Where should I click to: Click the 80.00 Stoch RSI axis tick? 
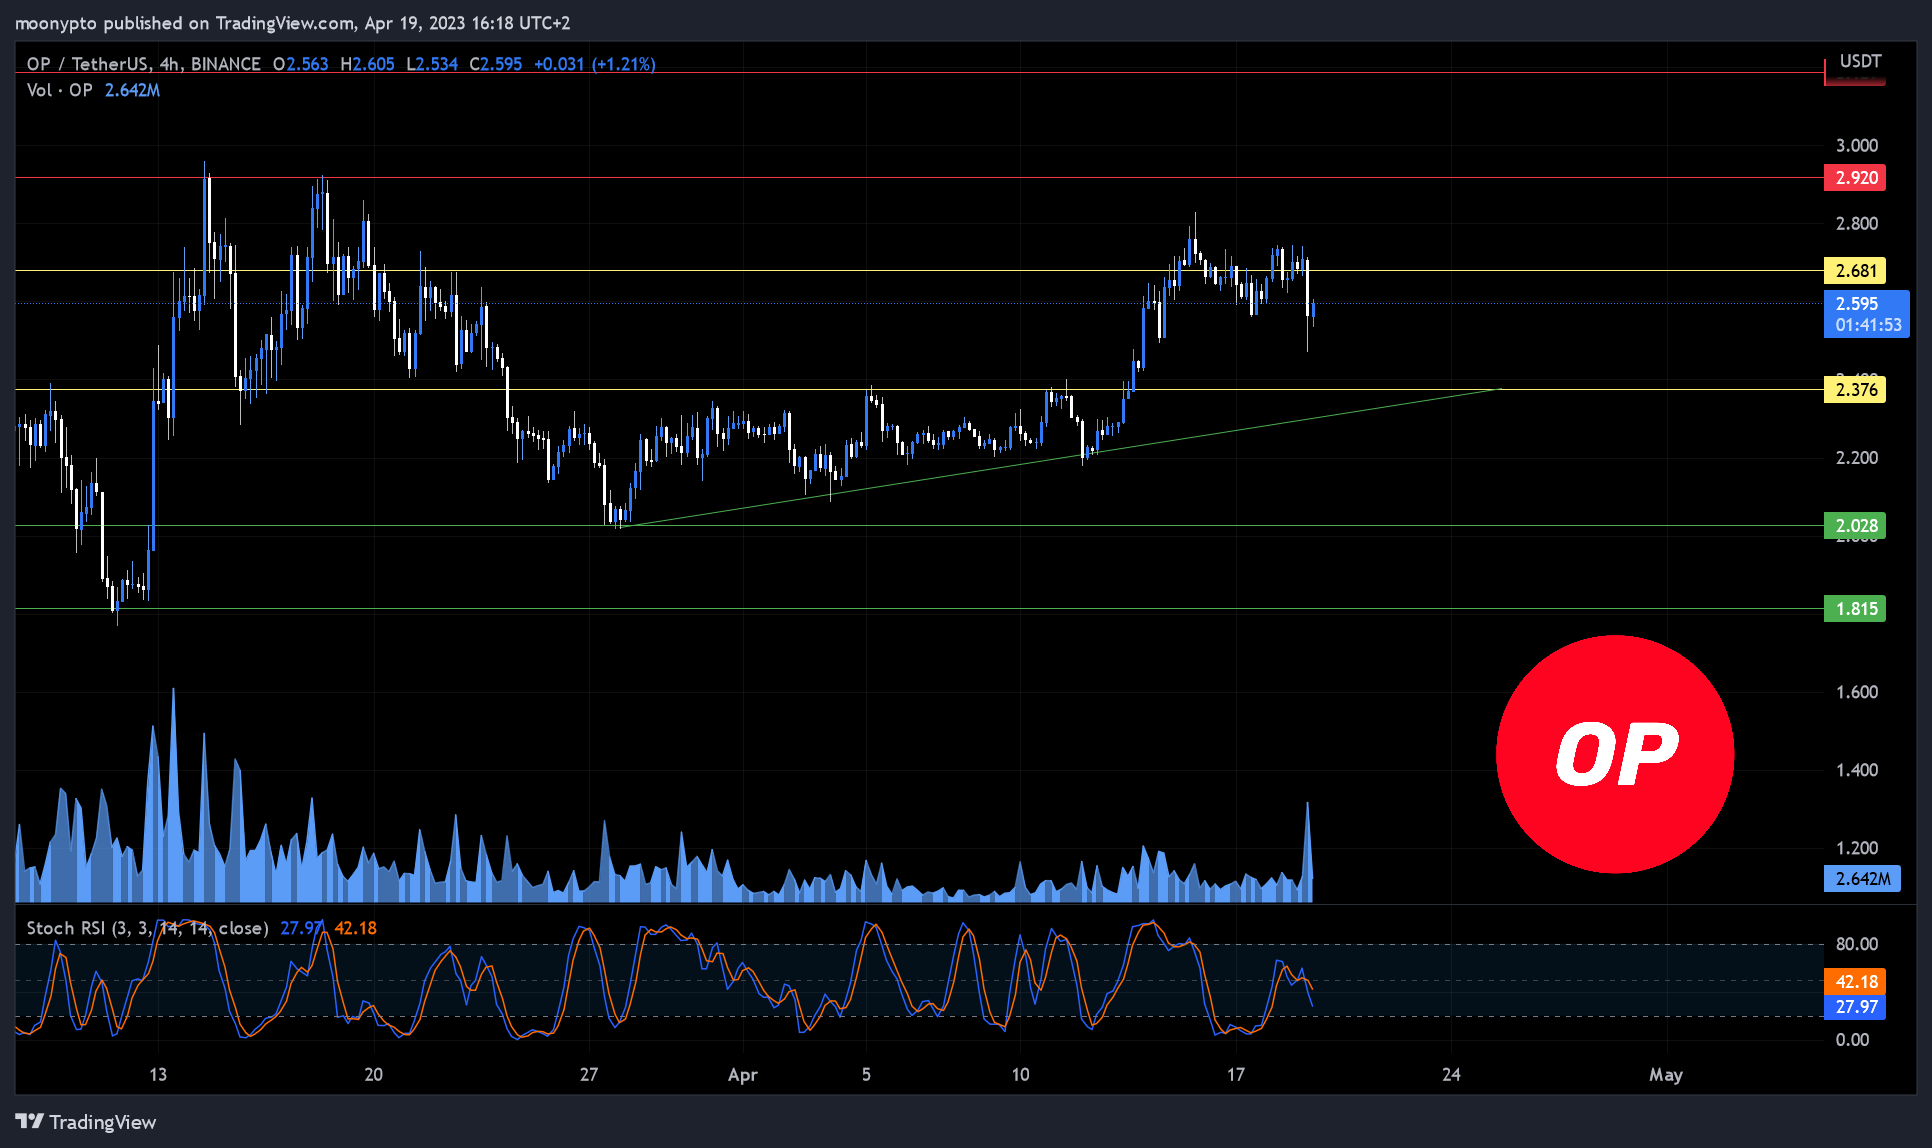(1857, 944)
